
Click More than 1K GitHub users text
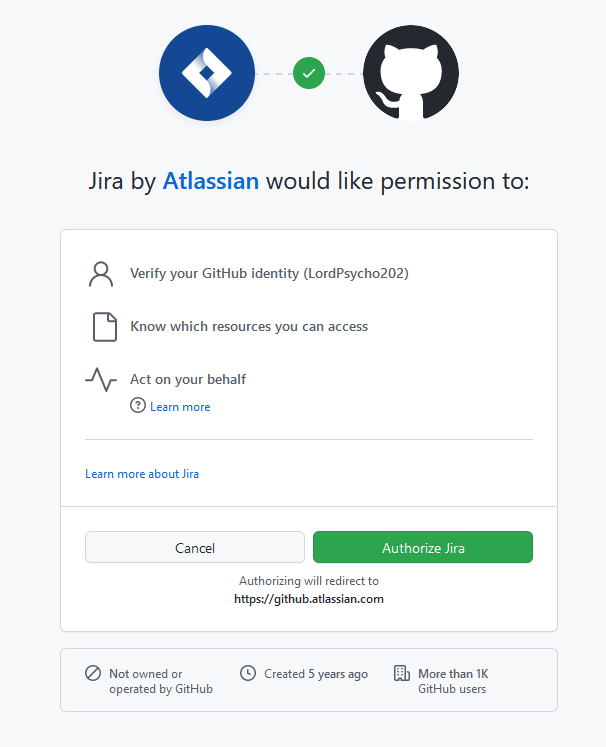[453, 681]
